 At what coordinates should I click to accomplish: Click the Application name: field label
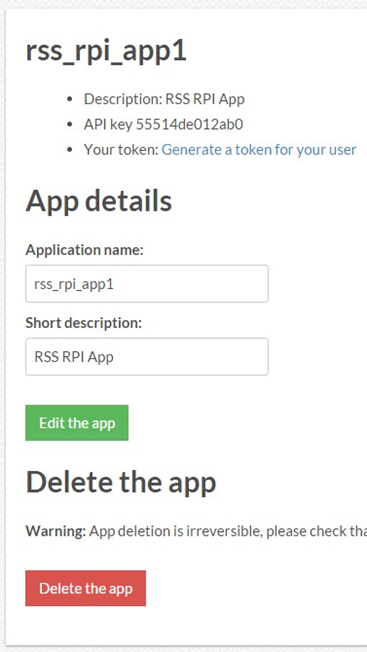[84, 250]
